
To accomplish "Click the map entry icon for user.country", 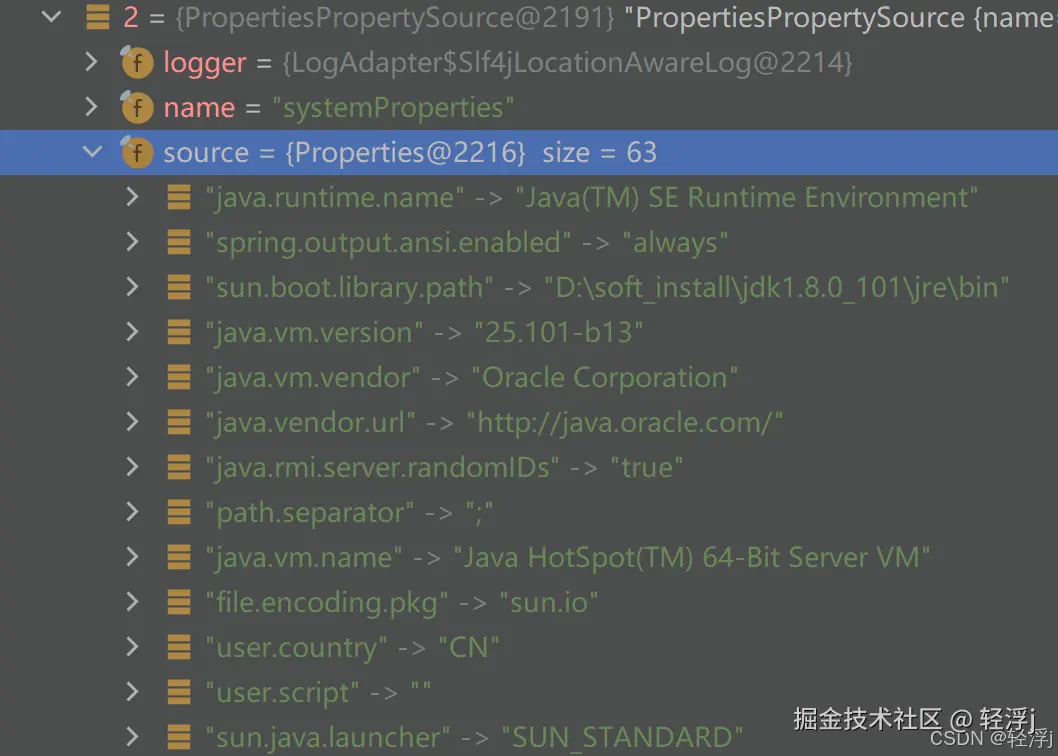I will click(x=179, y=647).
